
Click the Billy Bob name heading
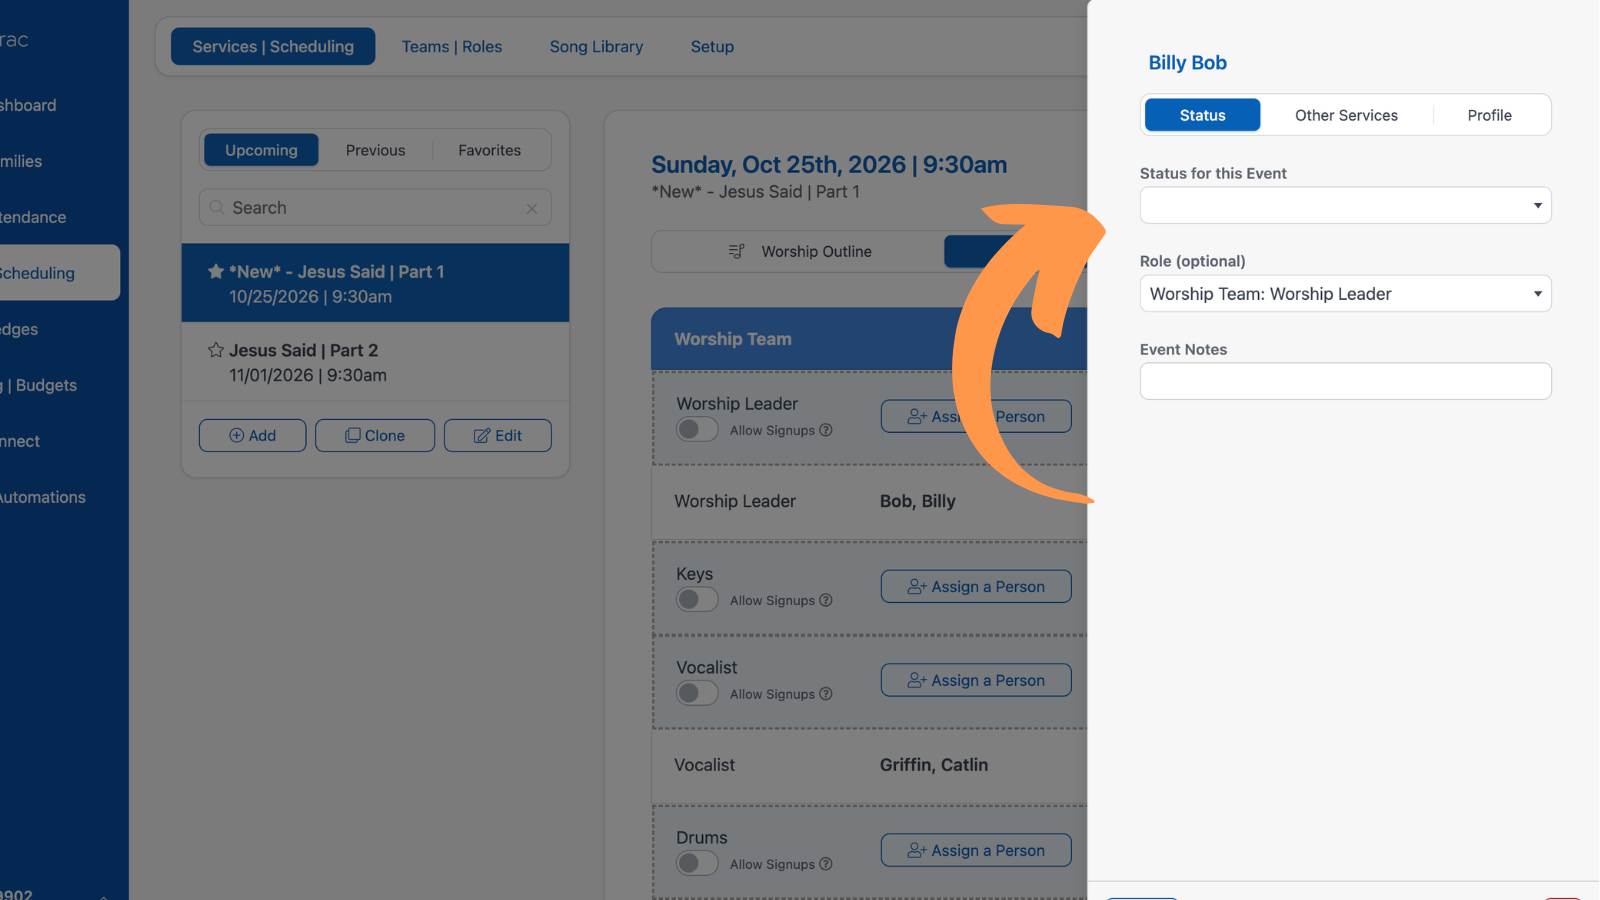point(1187,63)
